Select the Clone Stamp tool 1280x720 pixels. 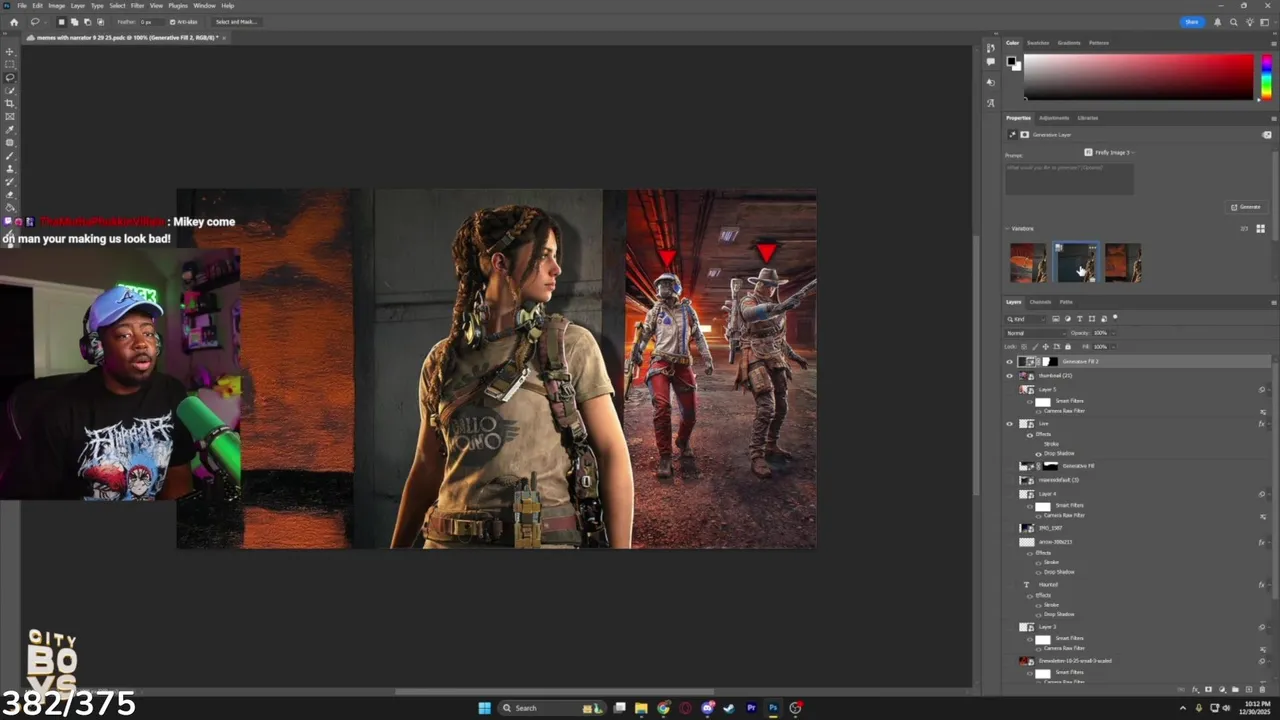[x=10, y=169]
